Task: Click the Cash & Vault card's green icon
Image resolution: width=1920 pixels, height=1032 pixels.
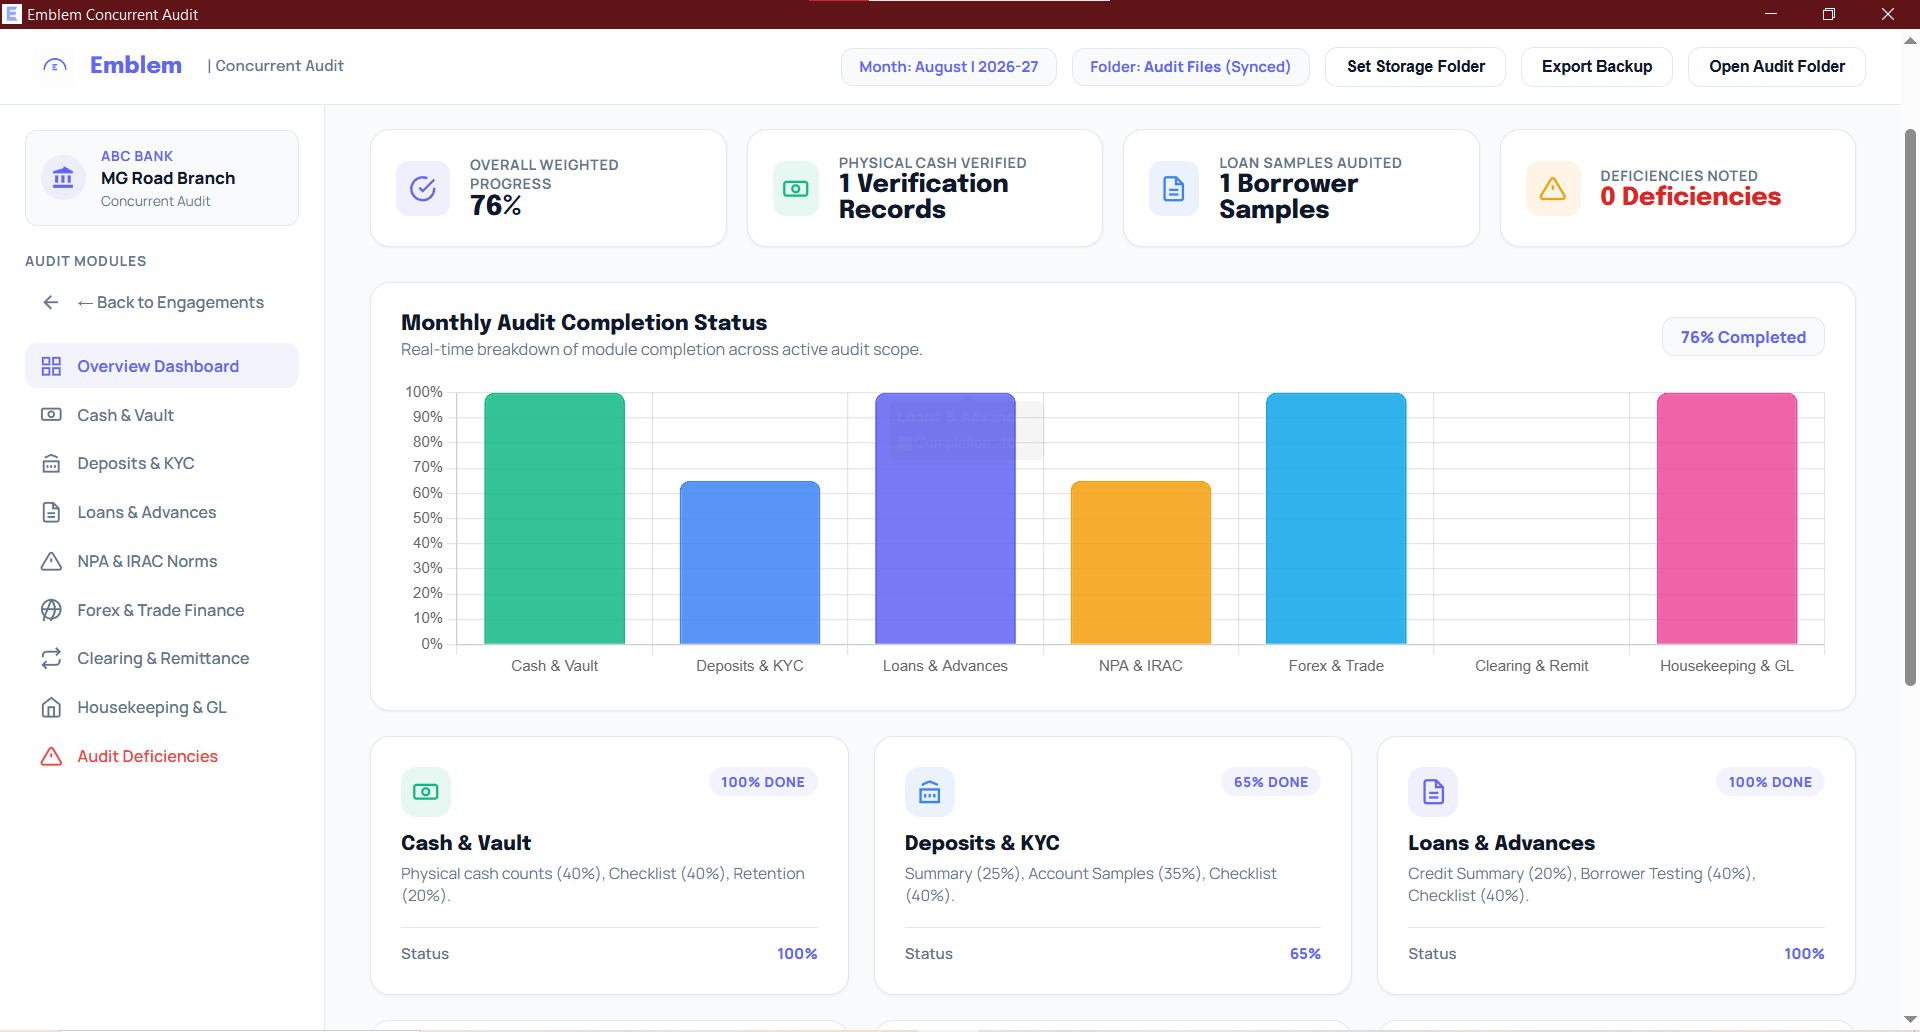Action: tap(426, 792)
